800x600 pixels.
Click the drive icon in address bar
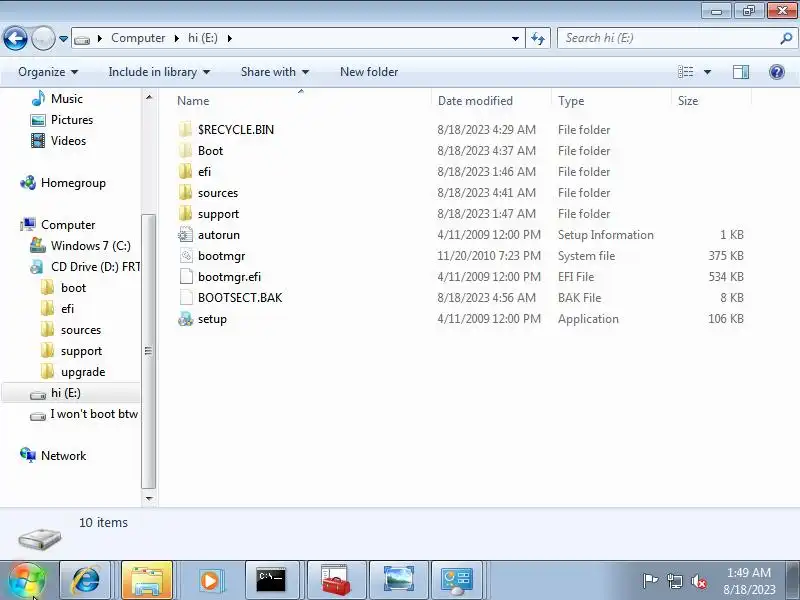(82, 39)
